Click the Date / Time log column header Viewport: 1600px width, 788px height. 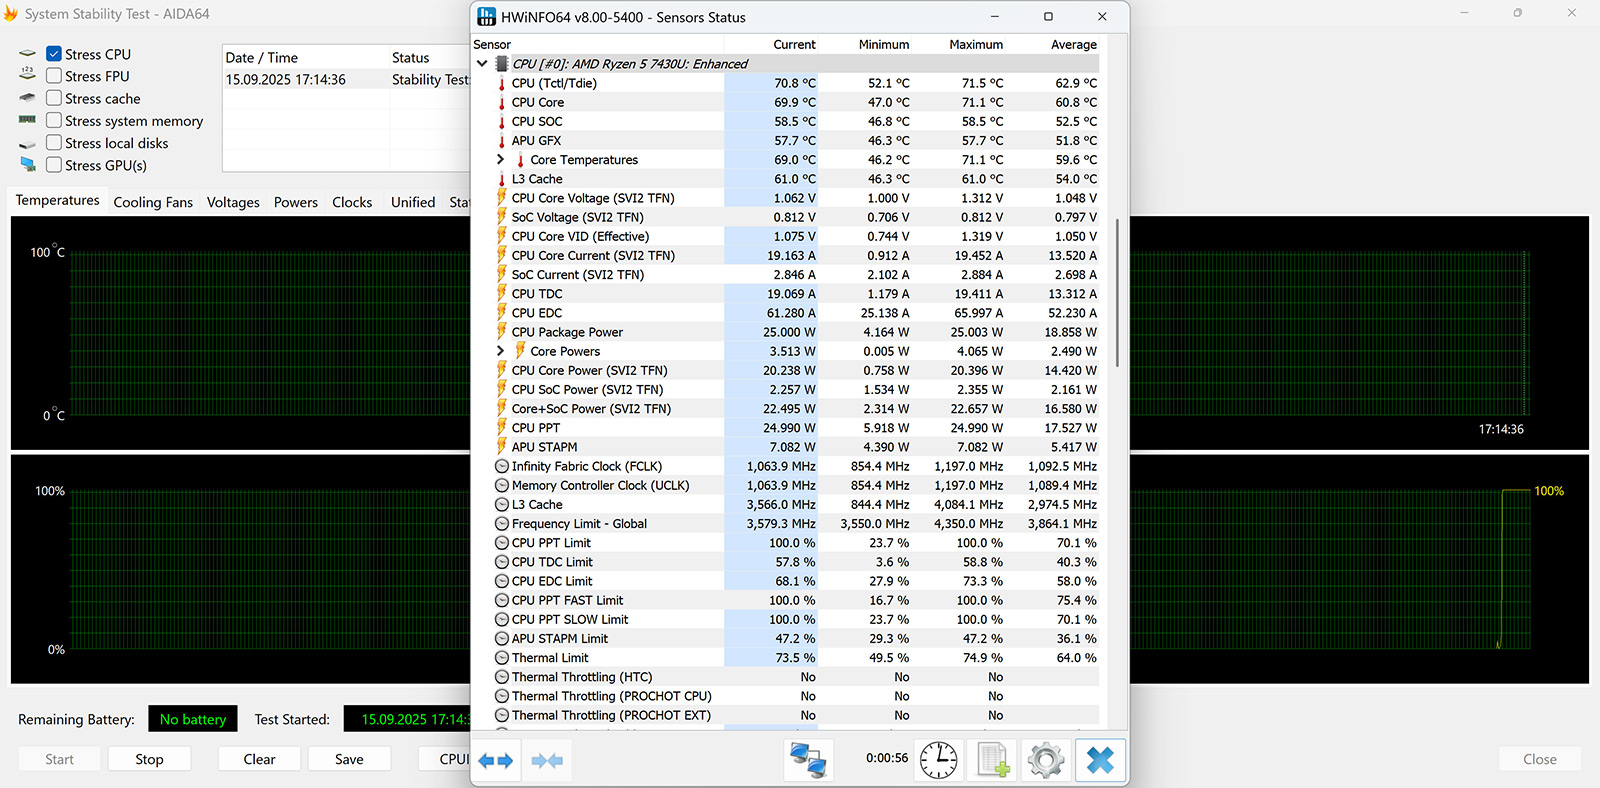(305, 58)
